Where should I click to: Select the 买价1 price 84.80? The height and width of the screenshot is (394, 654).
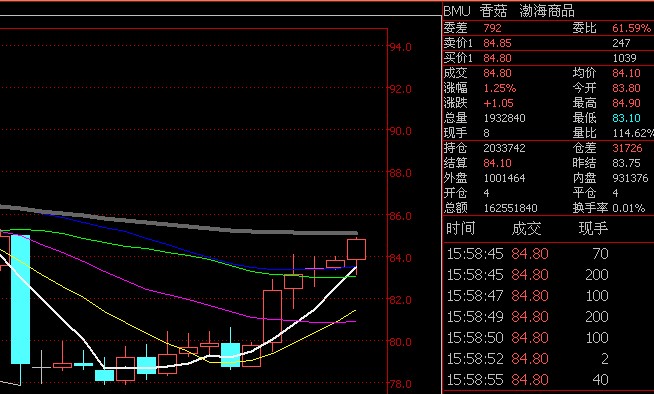click(497, 58)
